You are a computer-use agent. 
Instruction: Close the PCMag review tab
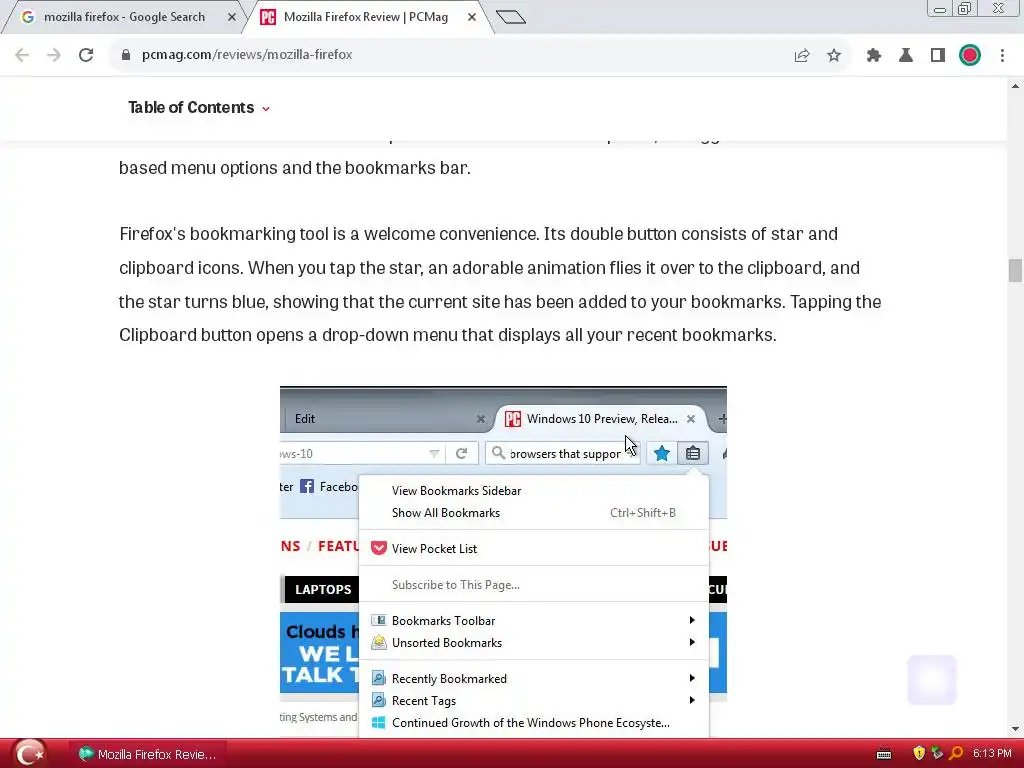pos(472,17)
